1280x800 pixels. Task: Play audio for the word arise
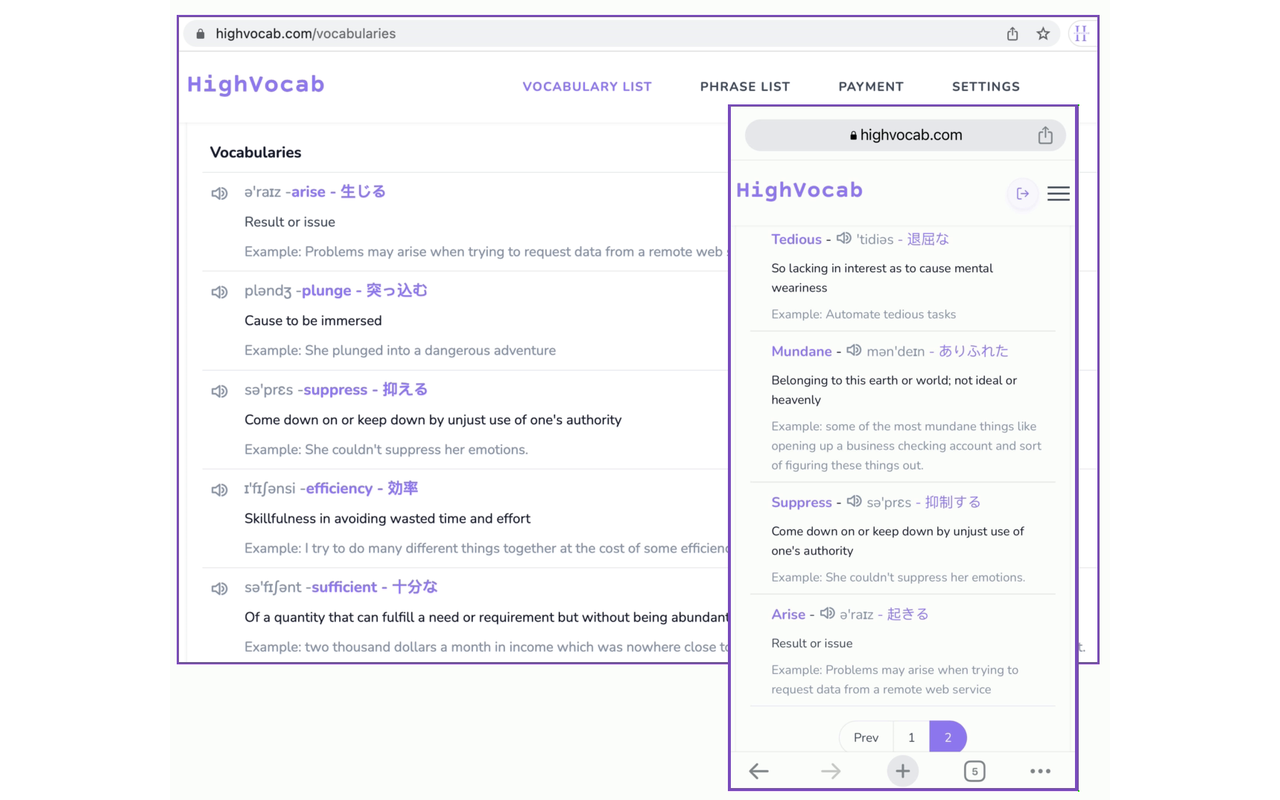[x=219, y=193]
